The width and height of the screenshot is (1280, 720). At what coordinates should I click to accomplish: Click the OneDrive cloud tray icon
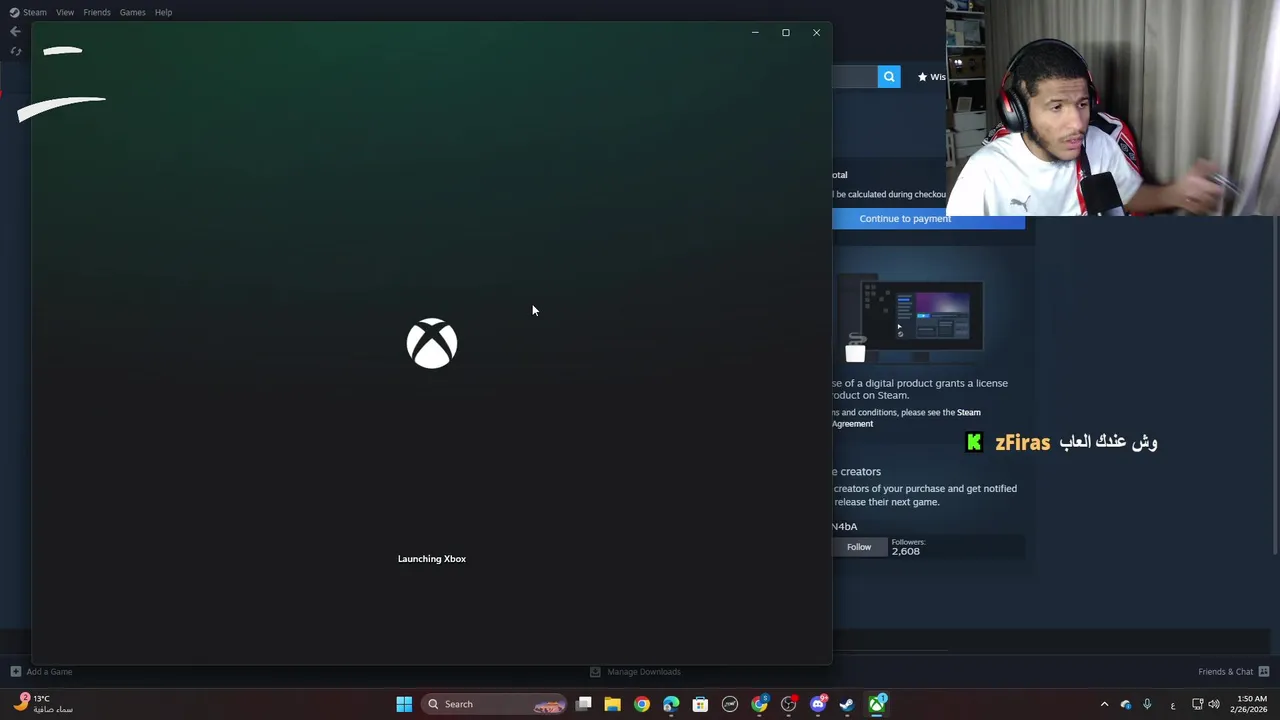click(x=1126, y=704)
